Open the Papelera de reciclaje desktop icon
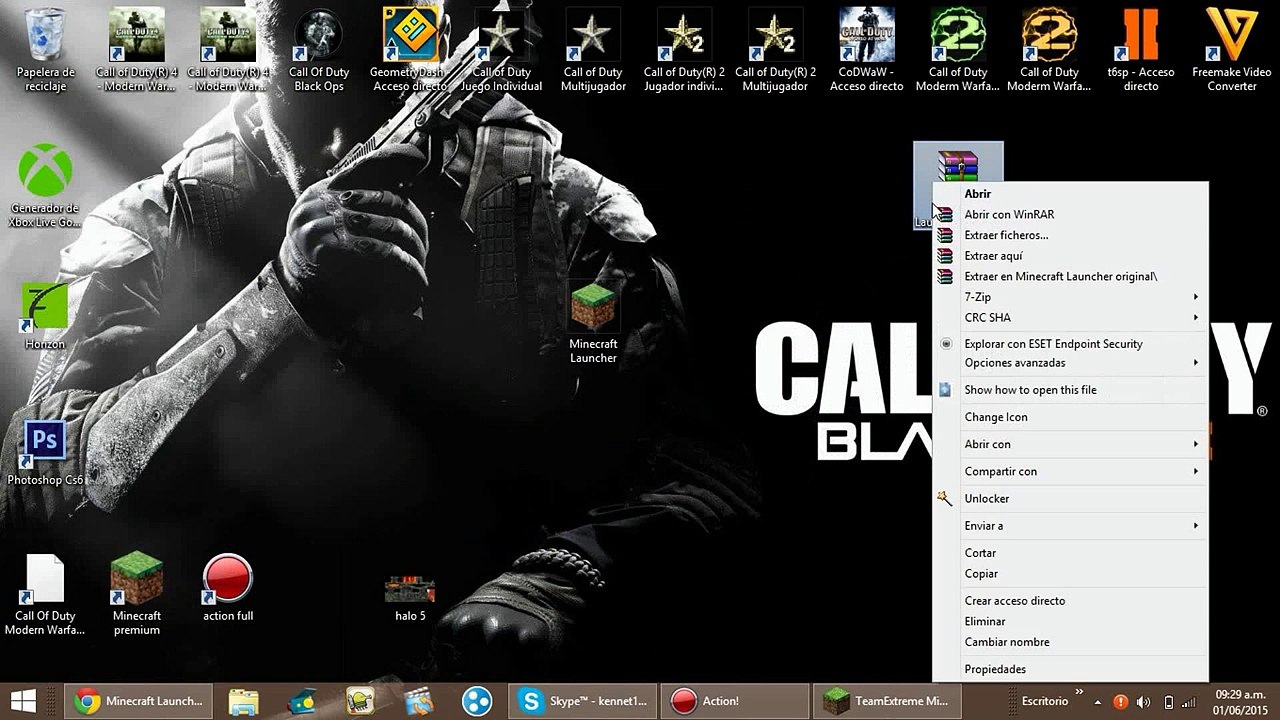This screenshot has width=1280, height=720. 45,50
